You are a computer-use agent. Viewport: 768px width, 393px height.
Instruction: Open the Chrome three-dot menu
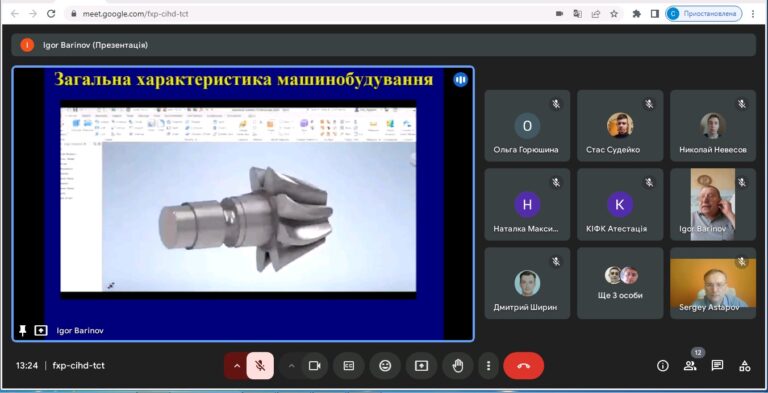point(753,14)
